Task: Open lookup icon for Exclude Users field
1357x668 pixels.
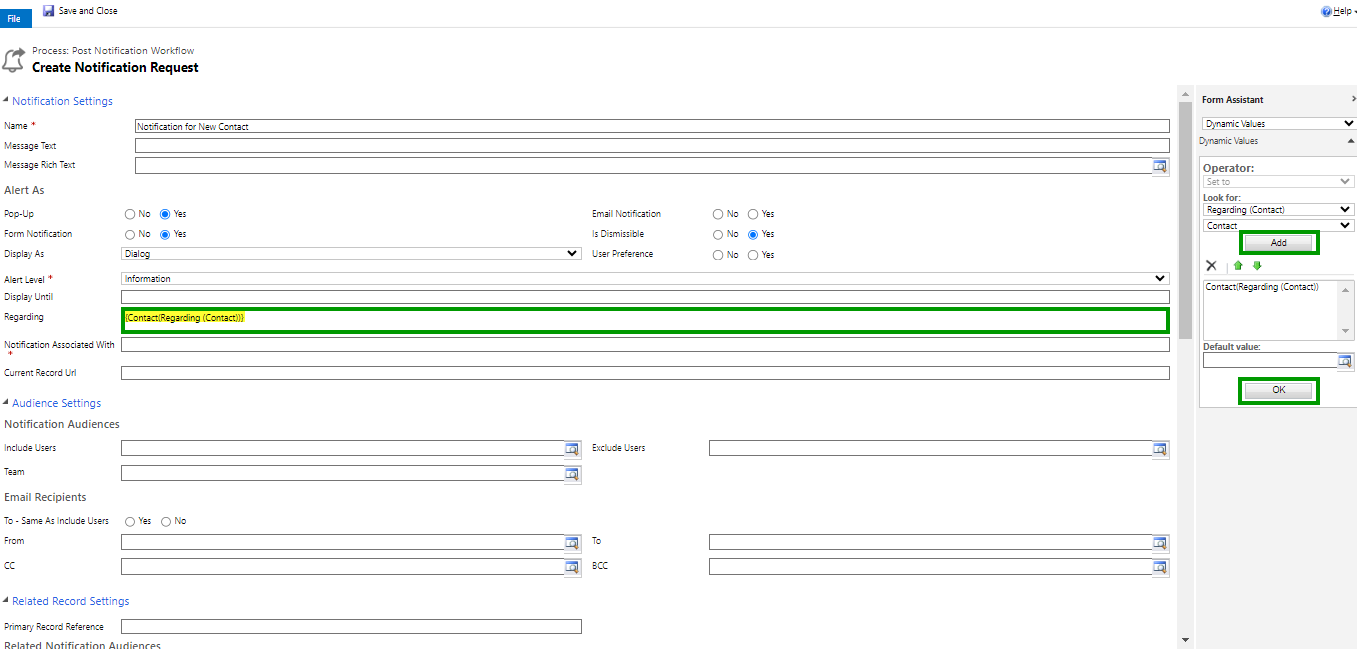Action: [x=1160, y=449]
